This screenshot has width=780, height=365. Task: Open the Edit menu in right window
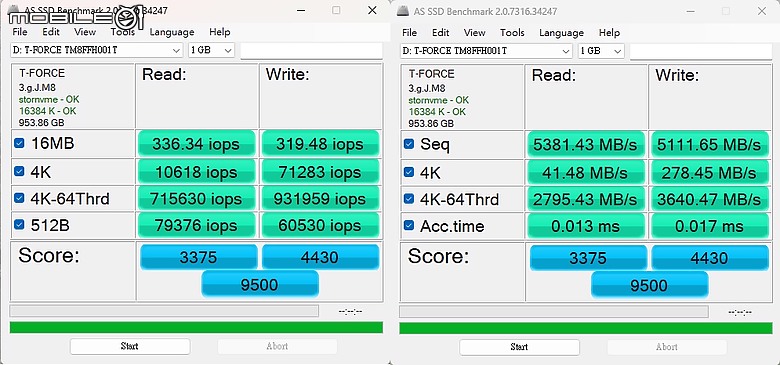440,33
